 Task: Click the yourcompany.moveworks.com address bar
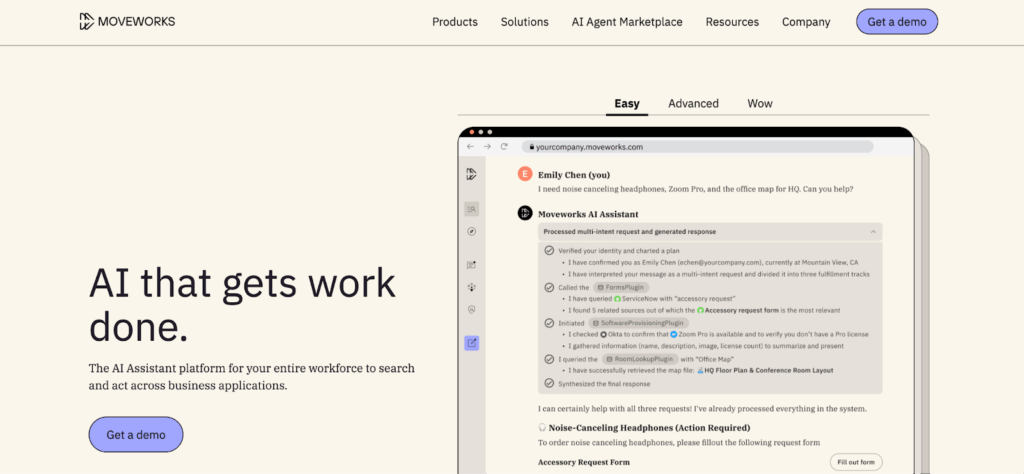697,147
